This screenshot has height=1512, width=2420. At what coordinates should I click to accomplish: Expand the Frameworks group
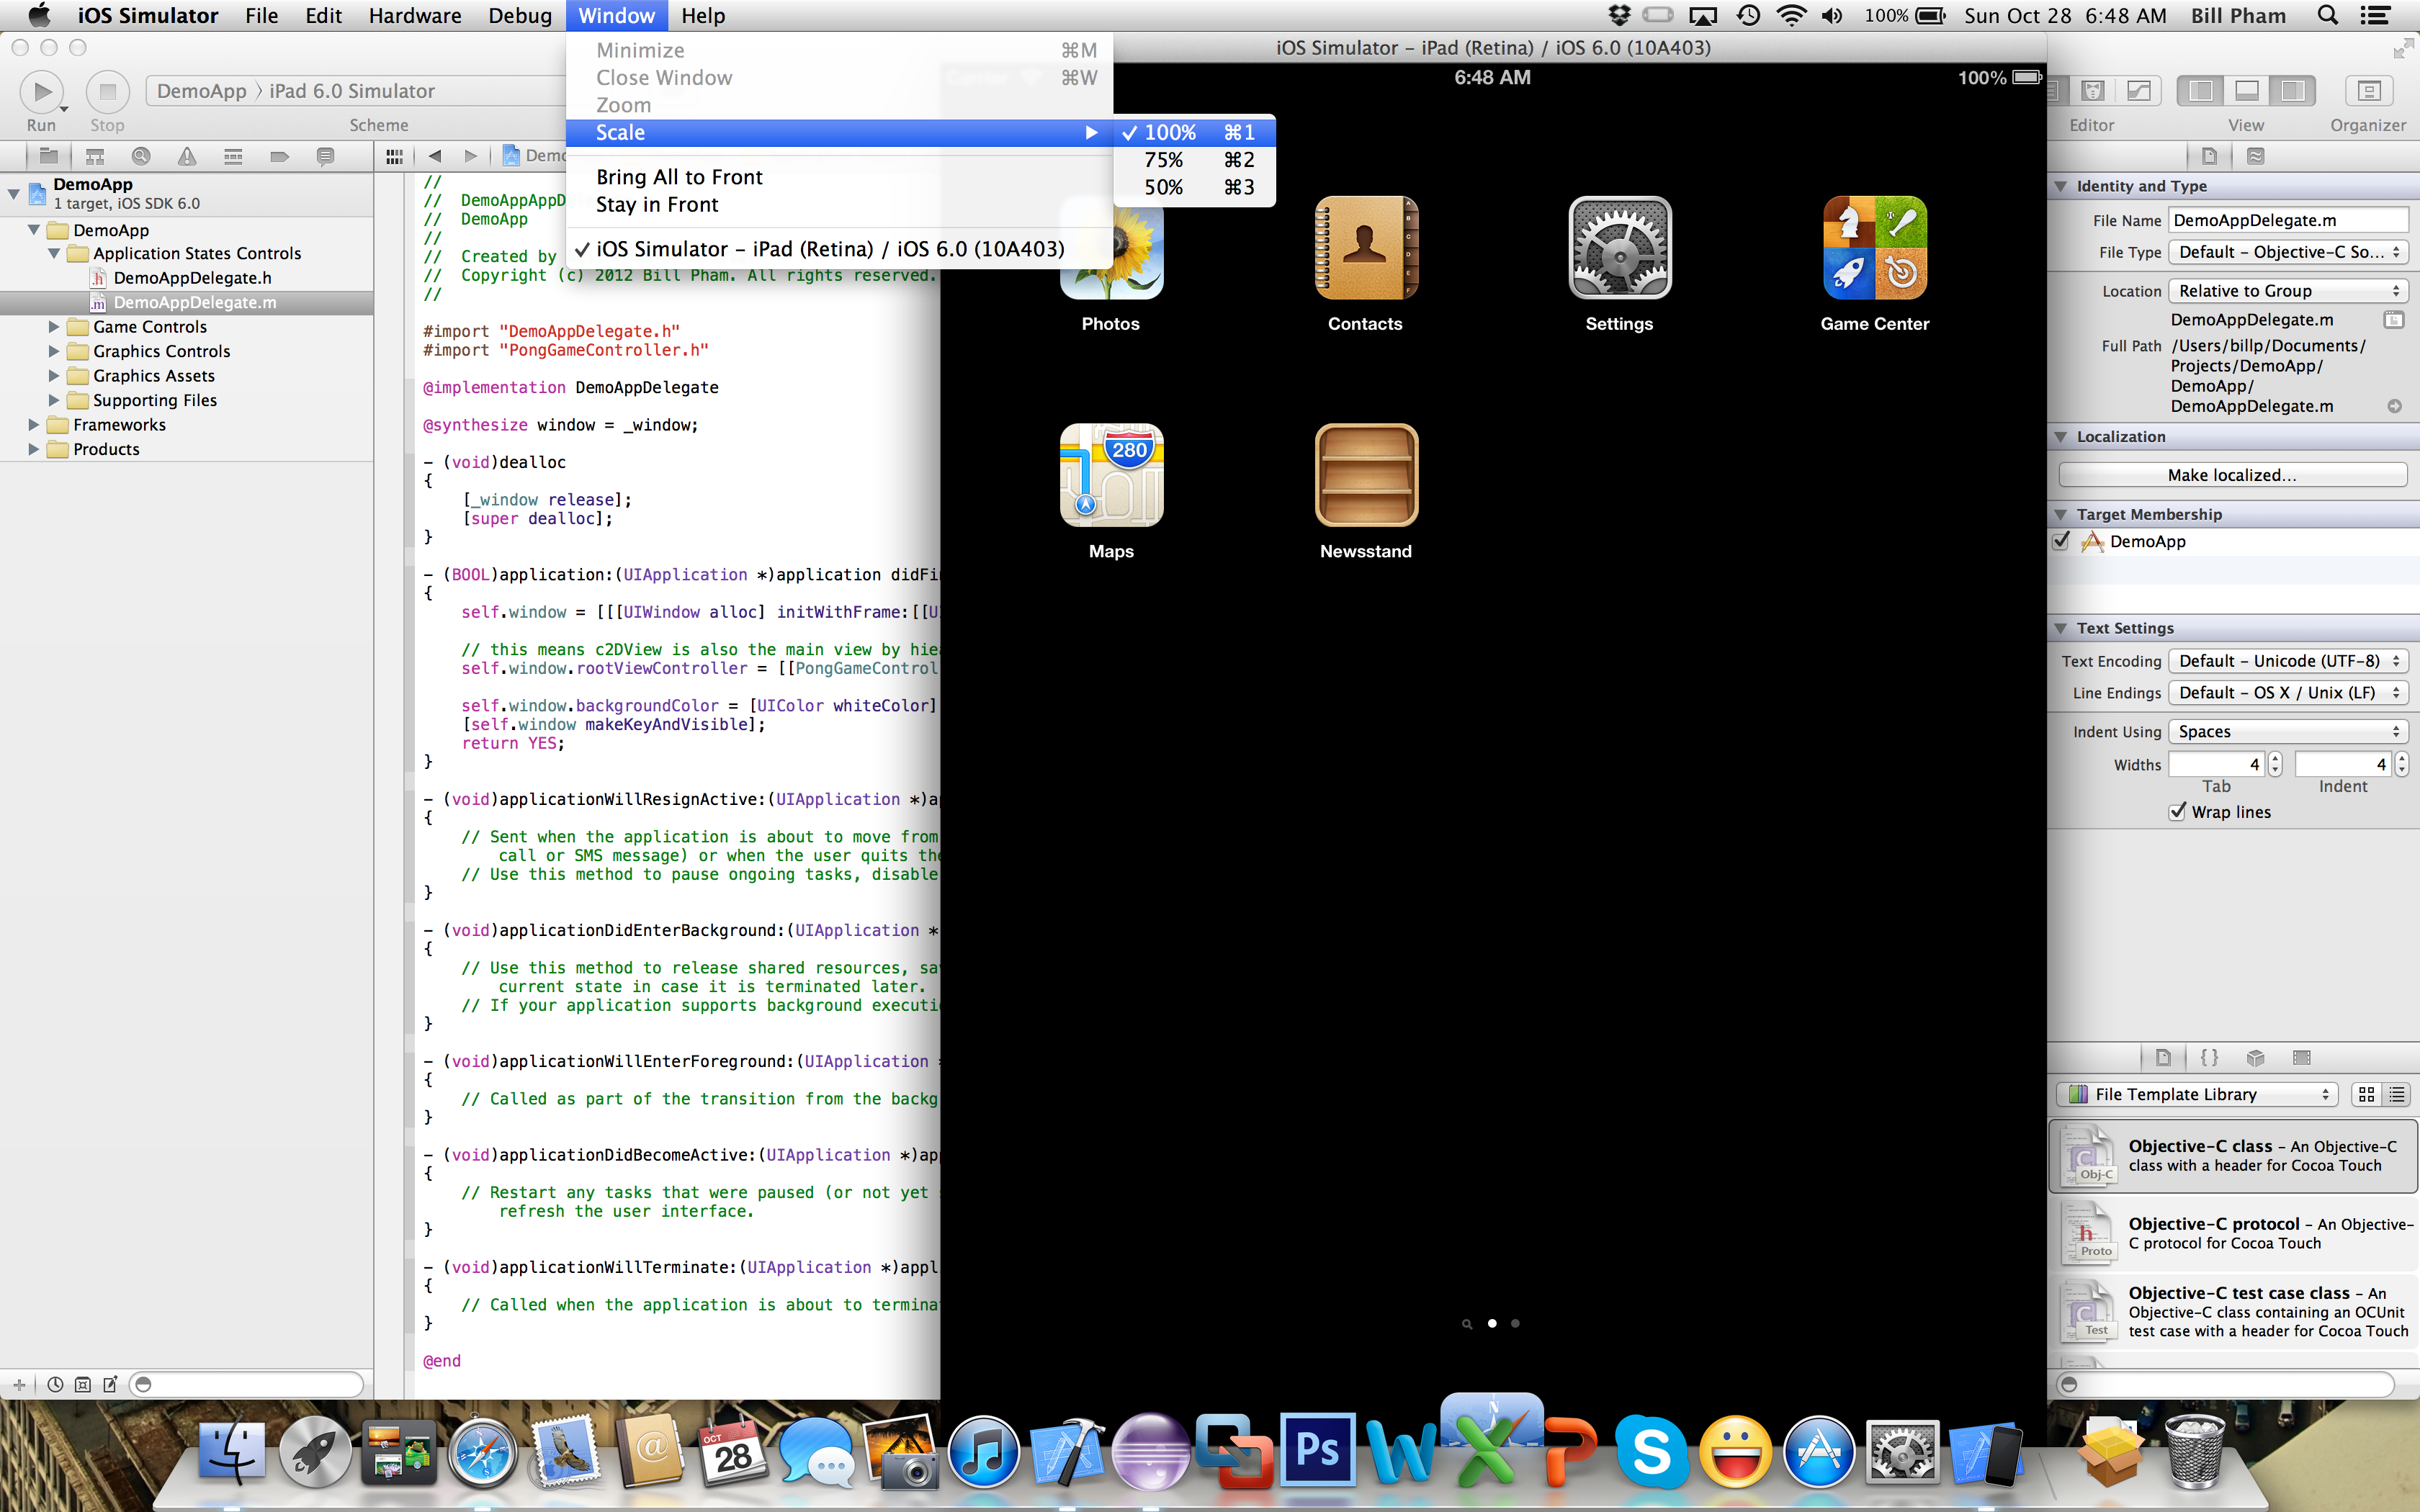34,425
